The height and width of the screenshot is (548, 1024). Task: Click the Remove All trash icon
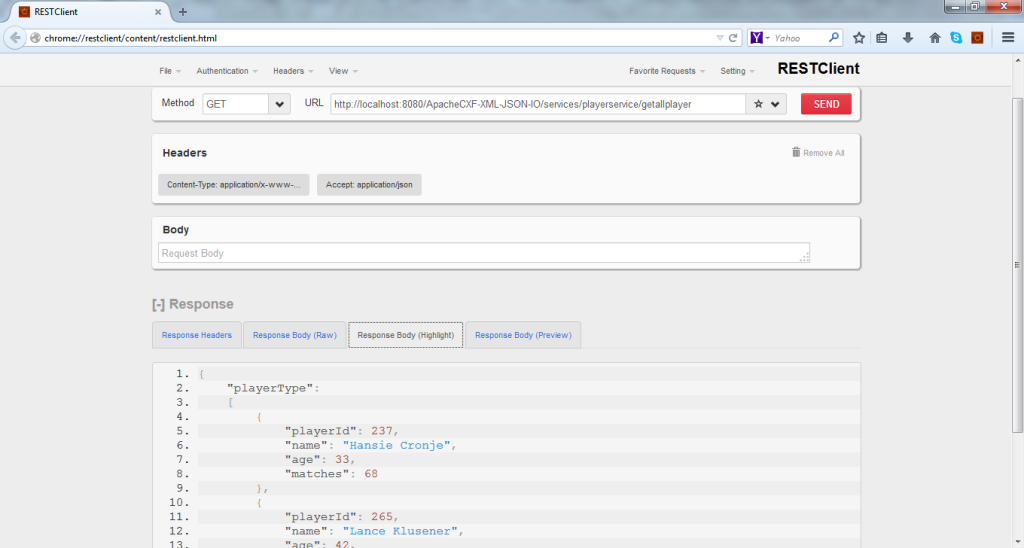796,152
